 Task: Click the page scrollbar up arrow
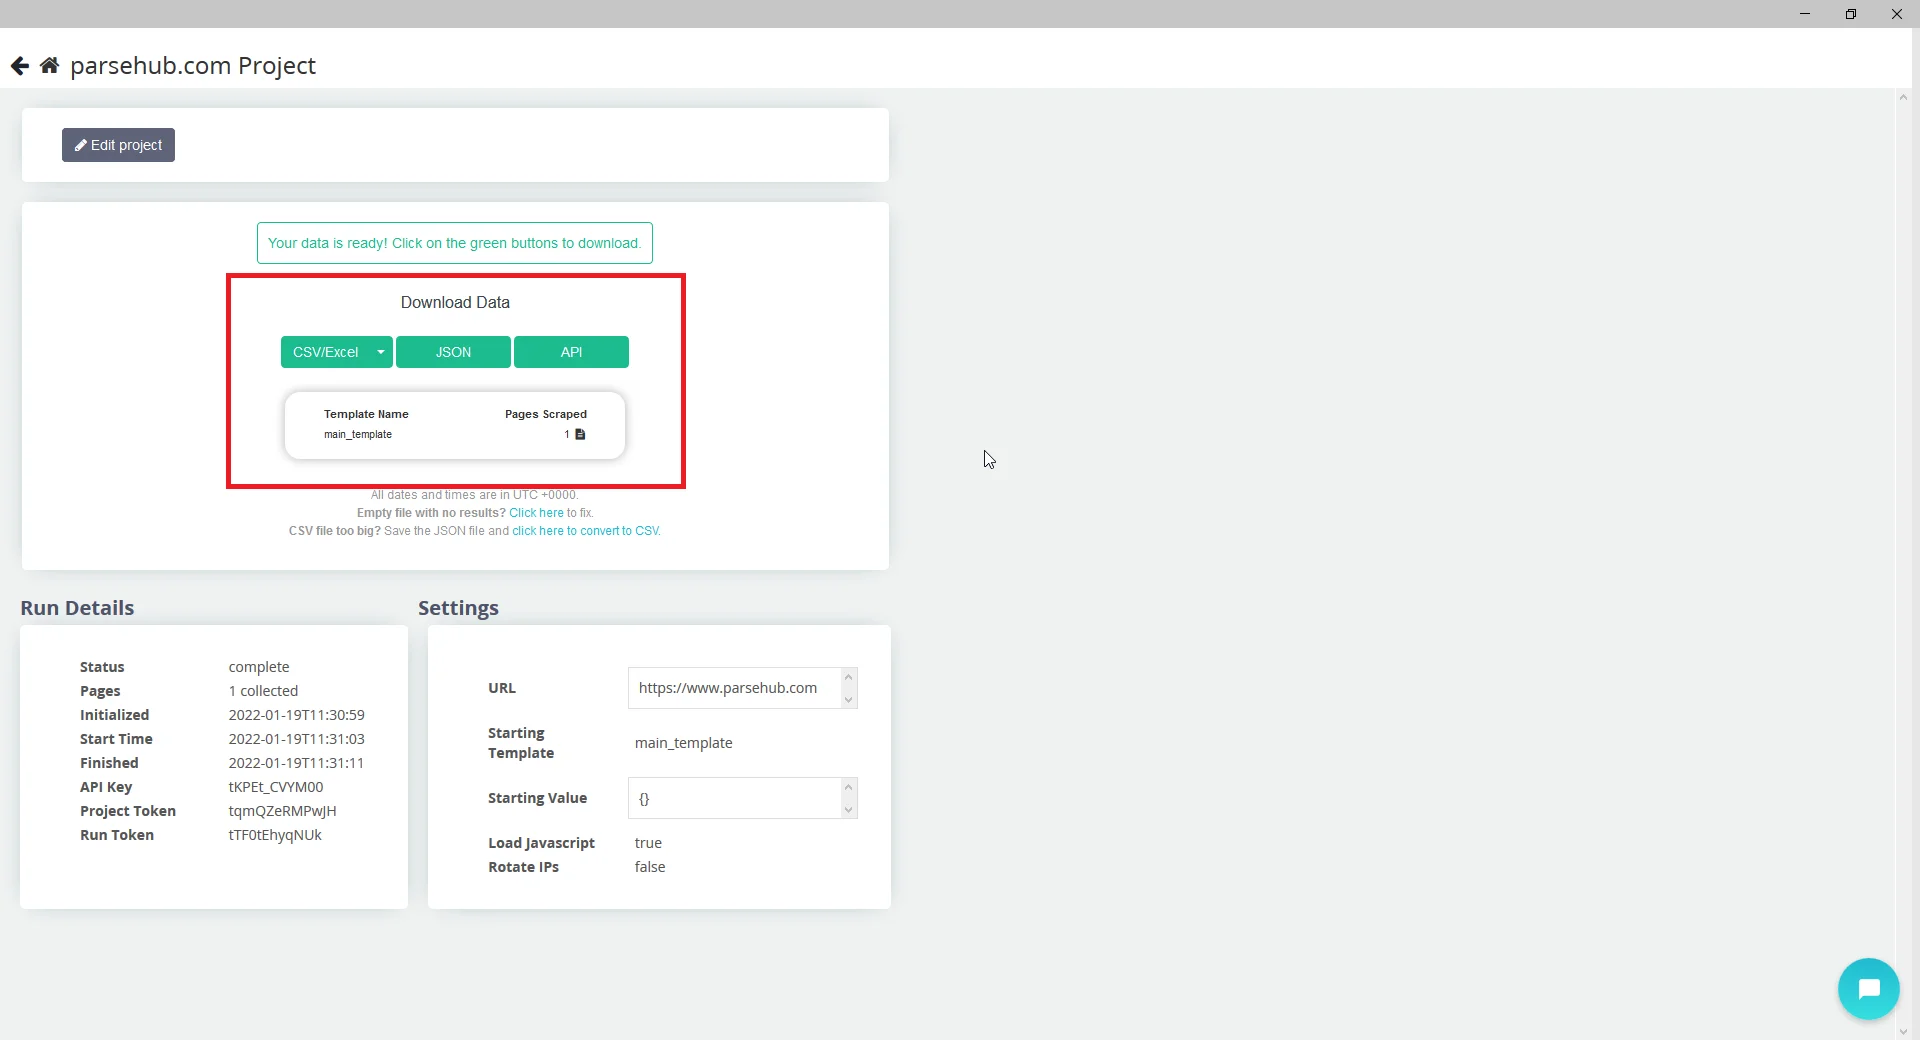pos(1903,97)
